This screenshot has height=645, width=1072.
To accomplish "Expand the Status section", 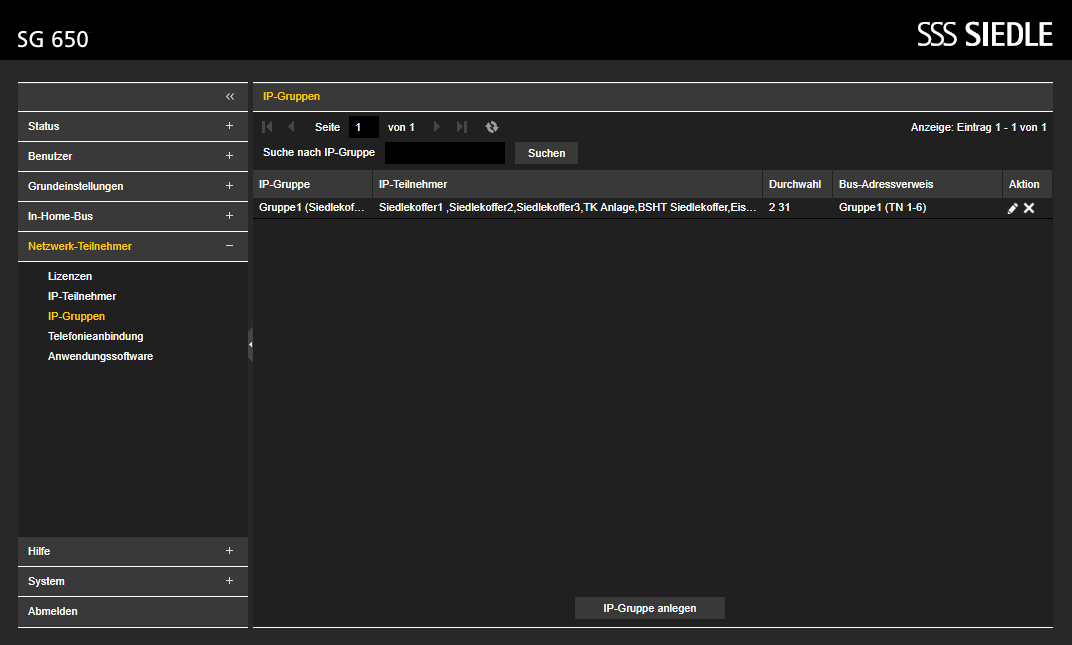I will pos(229,126).
